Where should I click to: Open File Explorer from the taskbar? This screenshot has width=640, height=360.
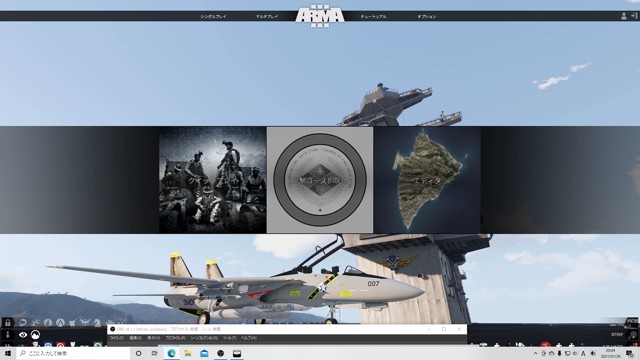pos(188,353)
